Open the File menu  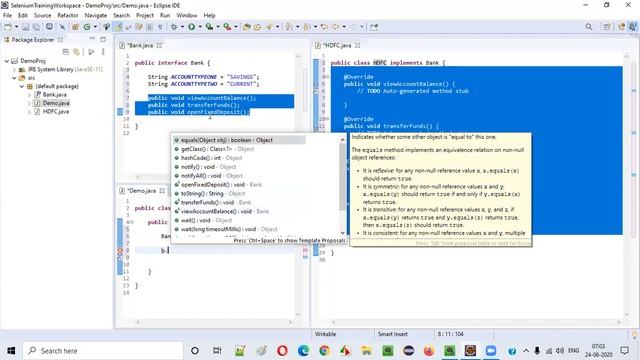(7, 16)
